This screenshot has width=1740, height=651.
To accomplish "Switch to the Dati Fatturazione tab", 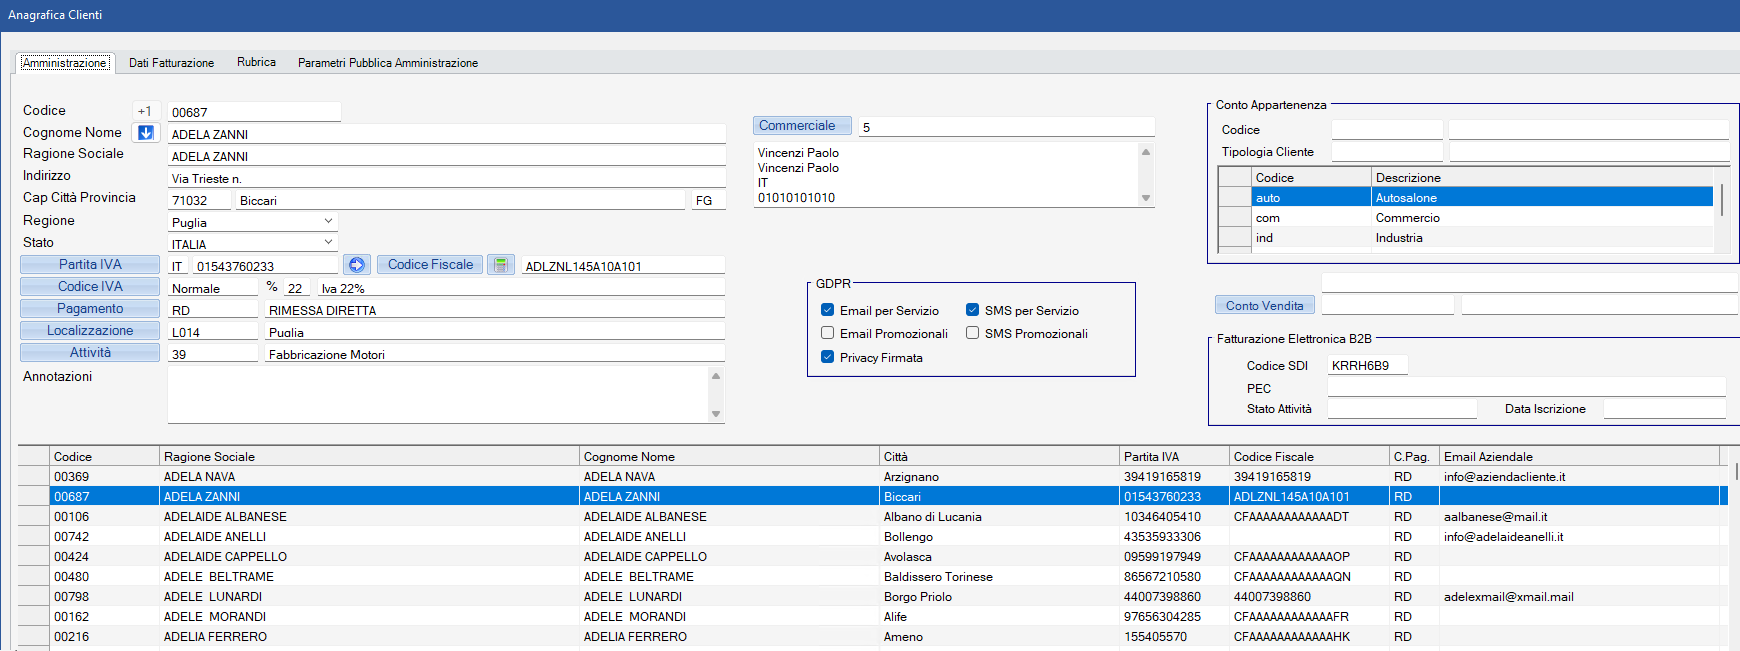I will [x=171, y=63].
